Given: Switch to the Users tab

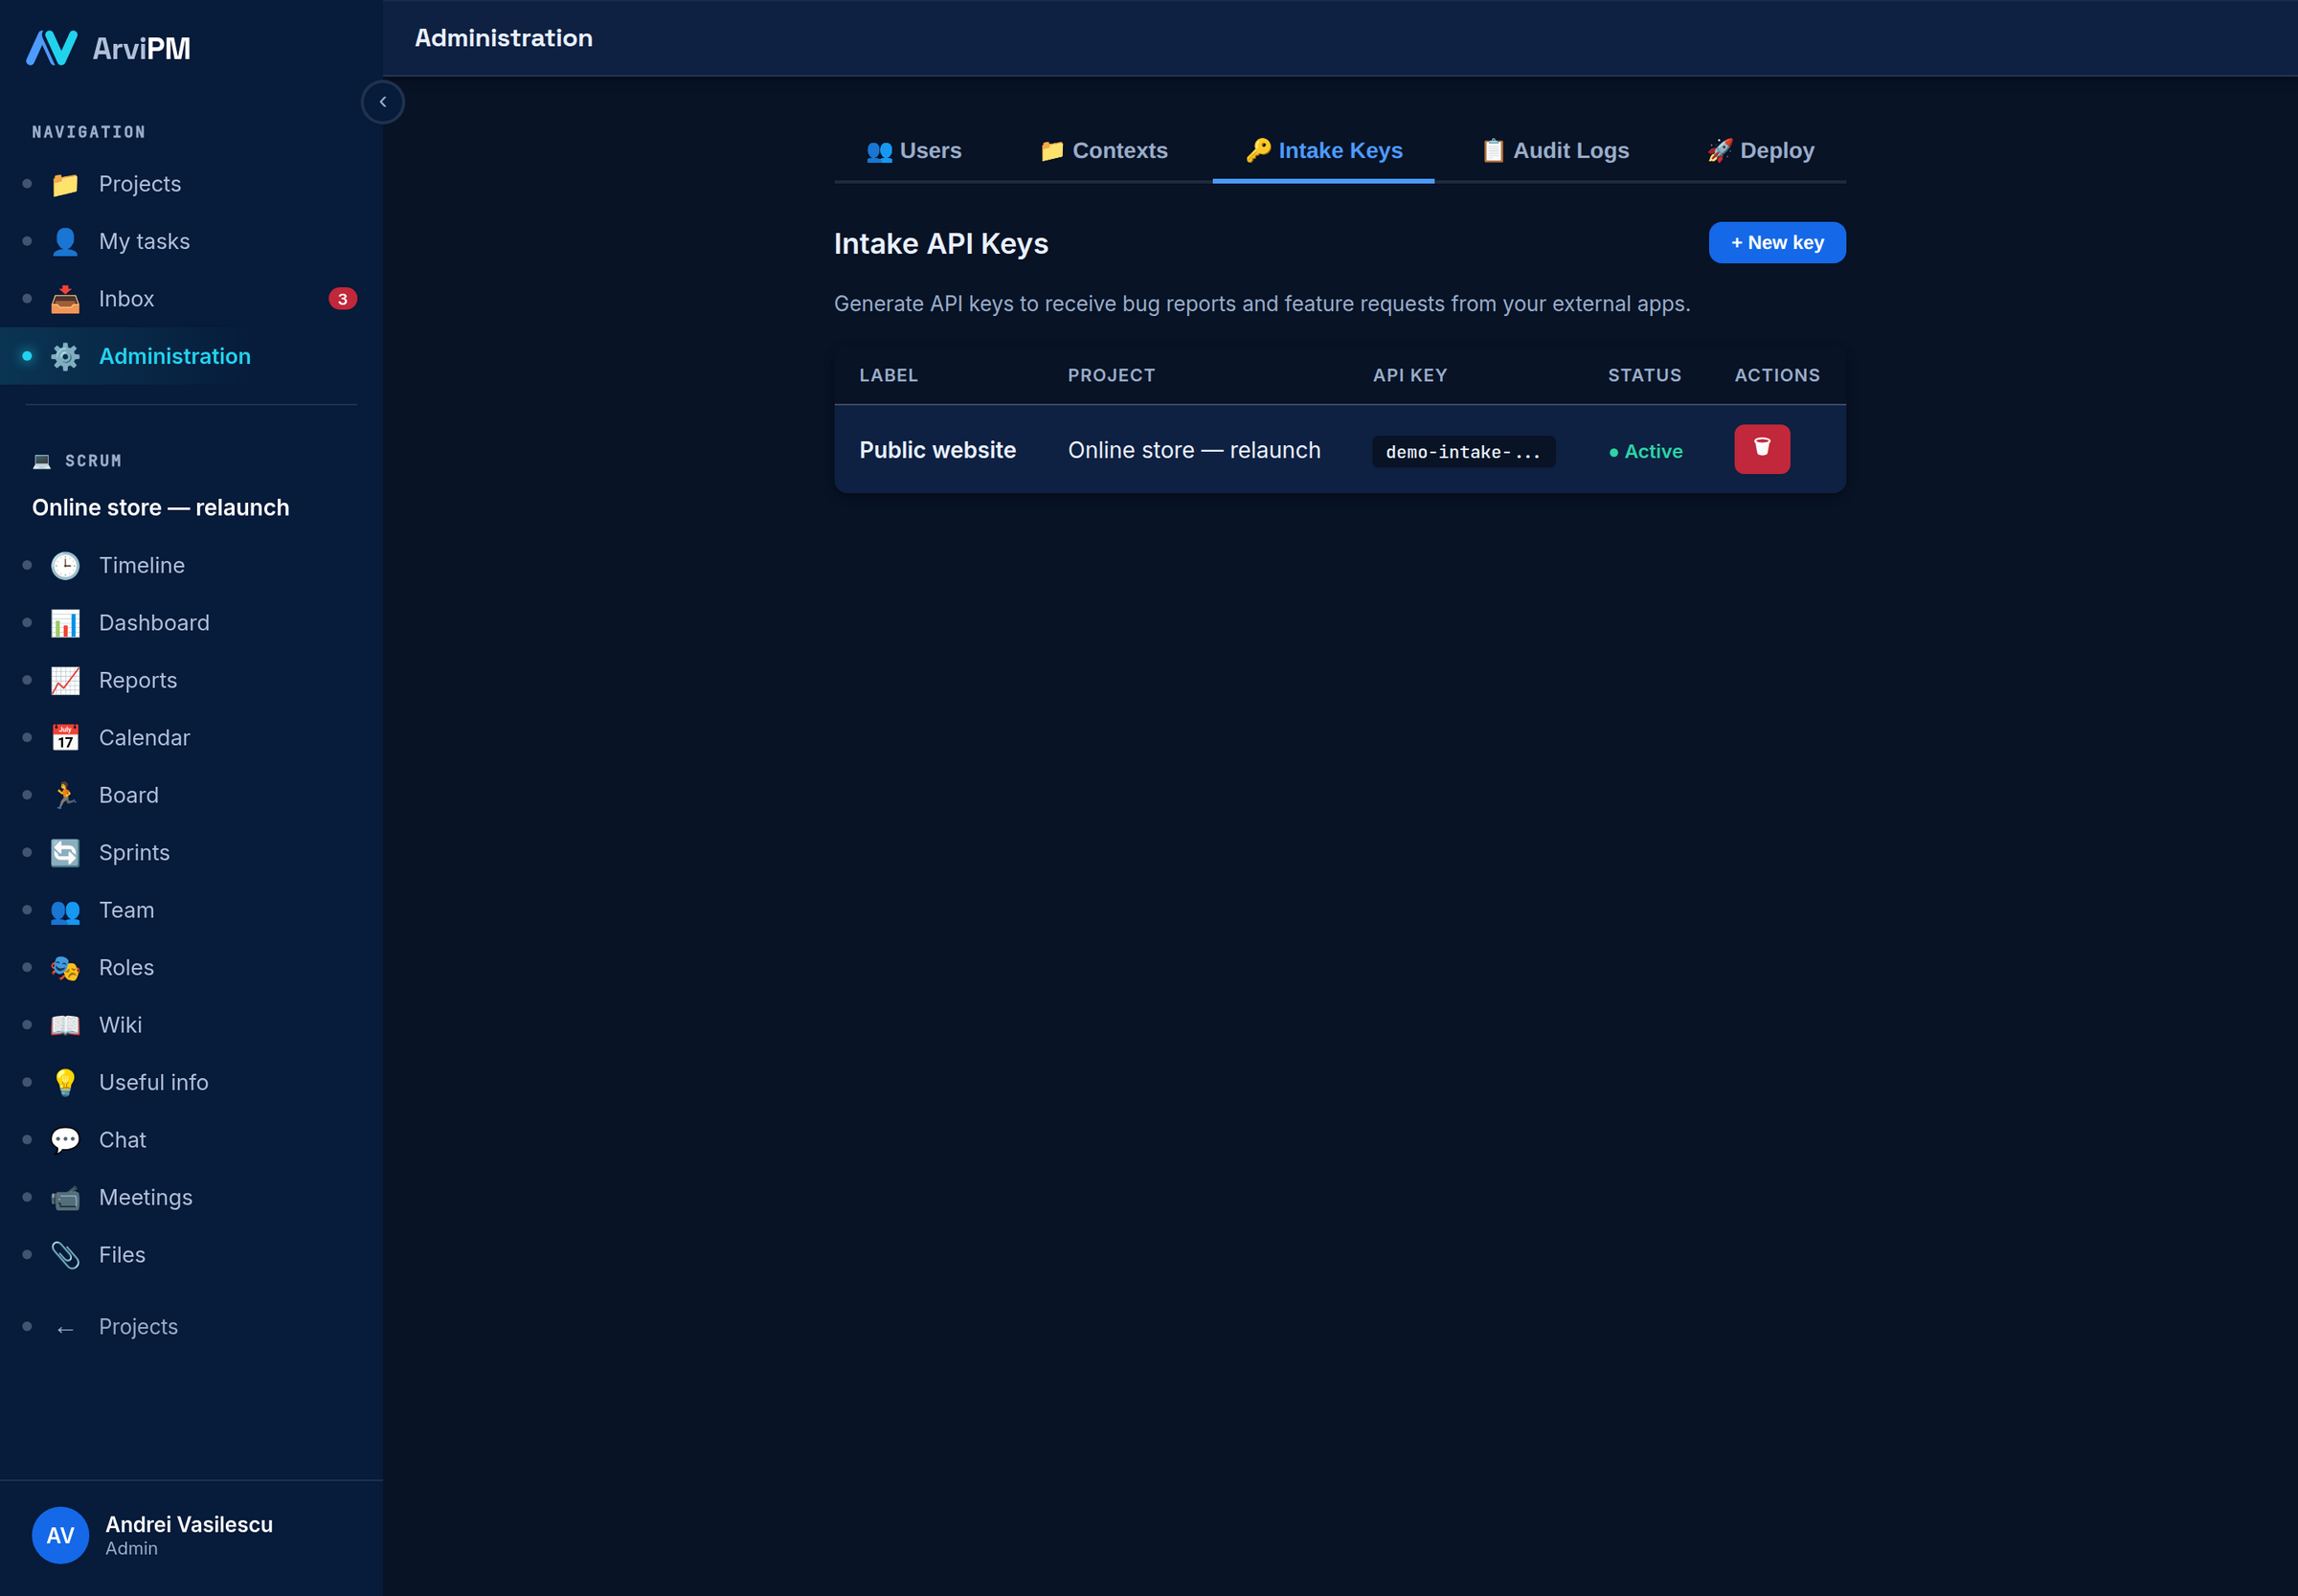Looking at the screenshot, I should (913, 150).
